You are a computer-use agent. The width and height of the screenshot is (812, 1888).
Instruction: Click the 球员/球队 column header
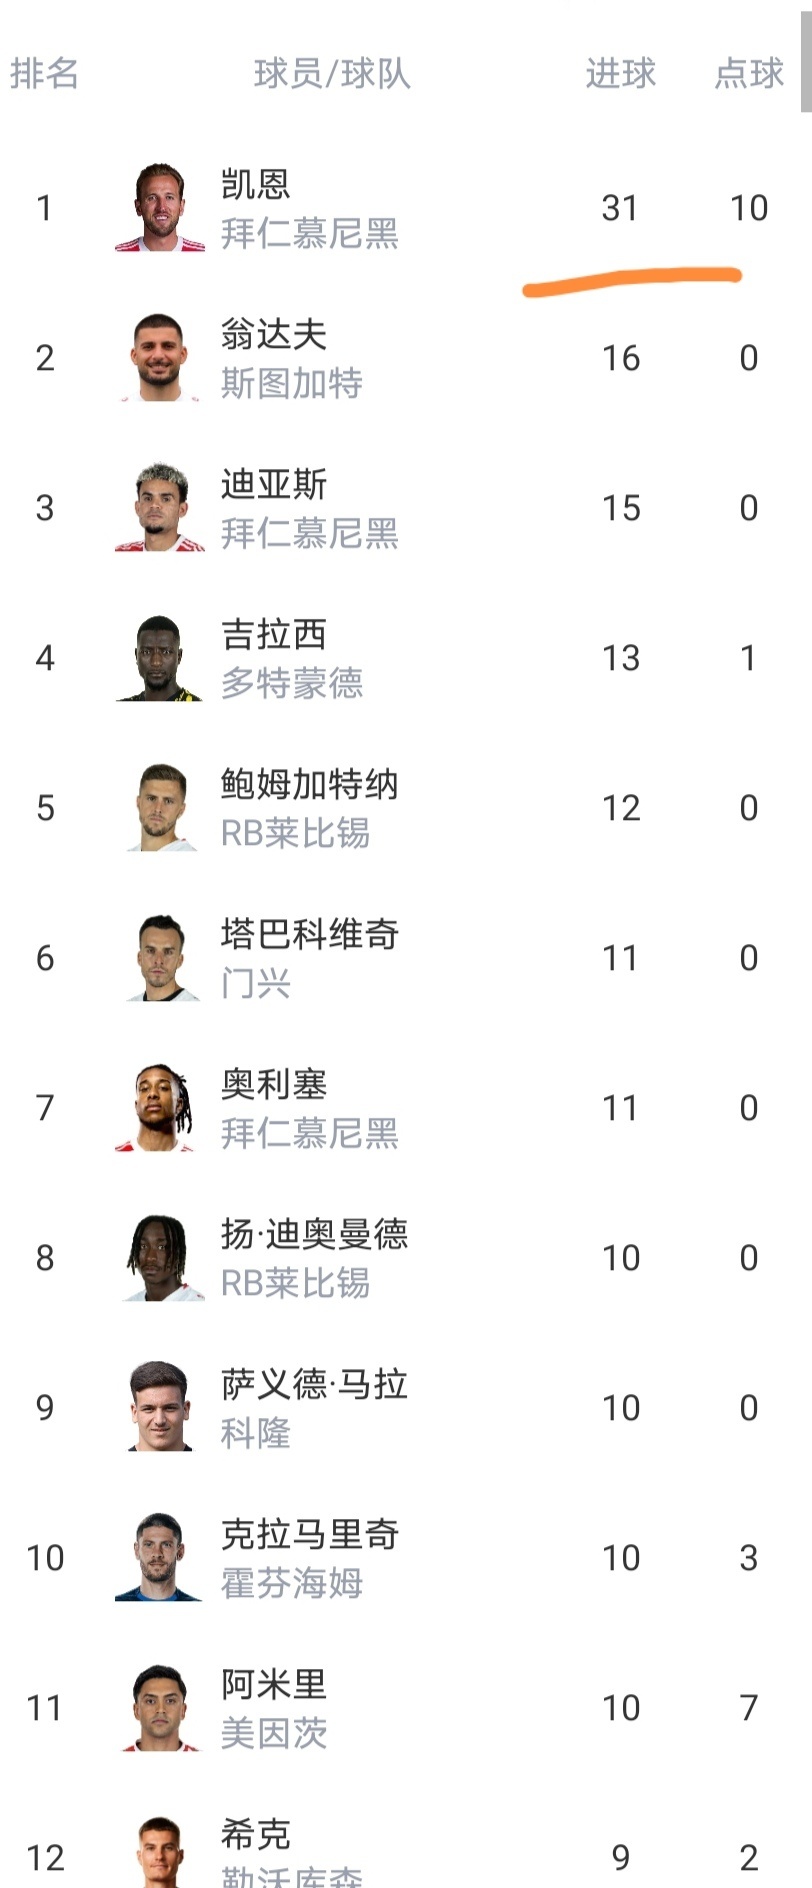332,73
